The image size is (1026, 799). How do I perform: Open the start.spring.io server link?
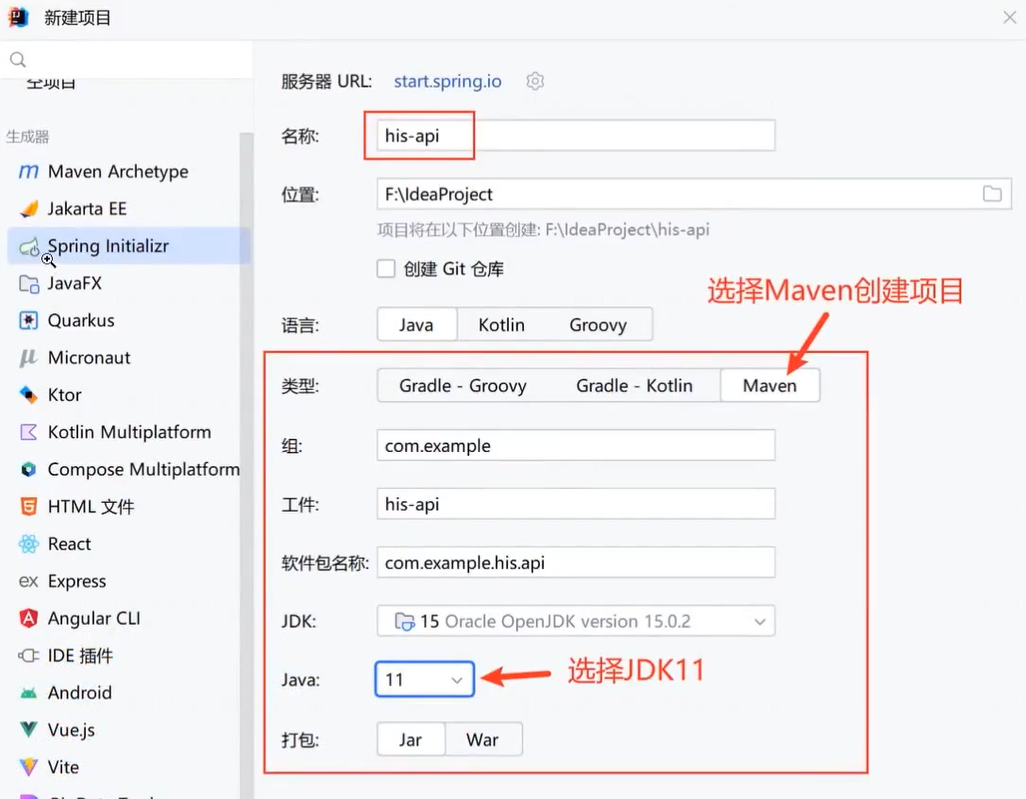coord(448,81)
